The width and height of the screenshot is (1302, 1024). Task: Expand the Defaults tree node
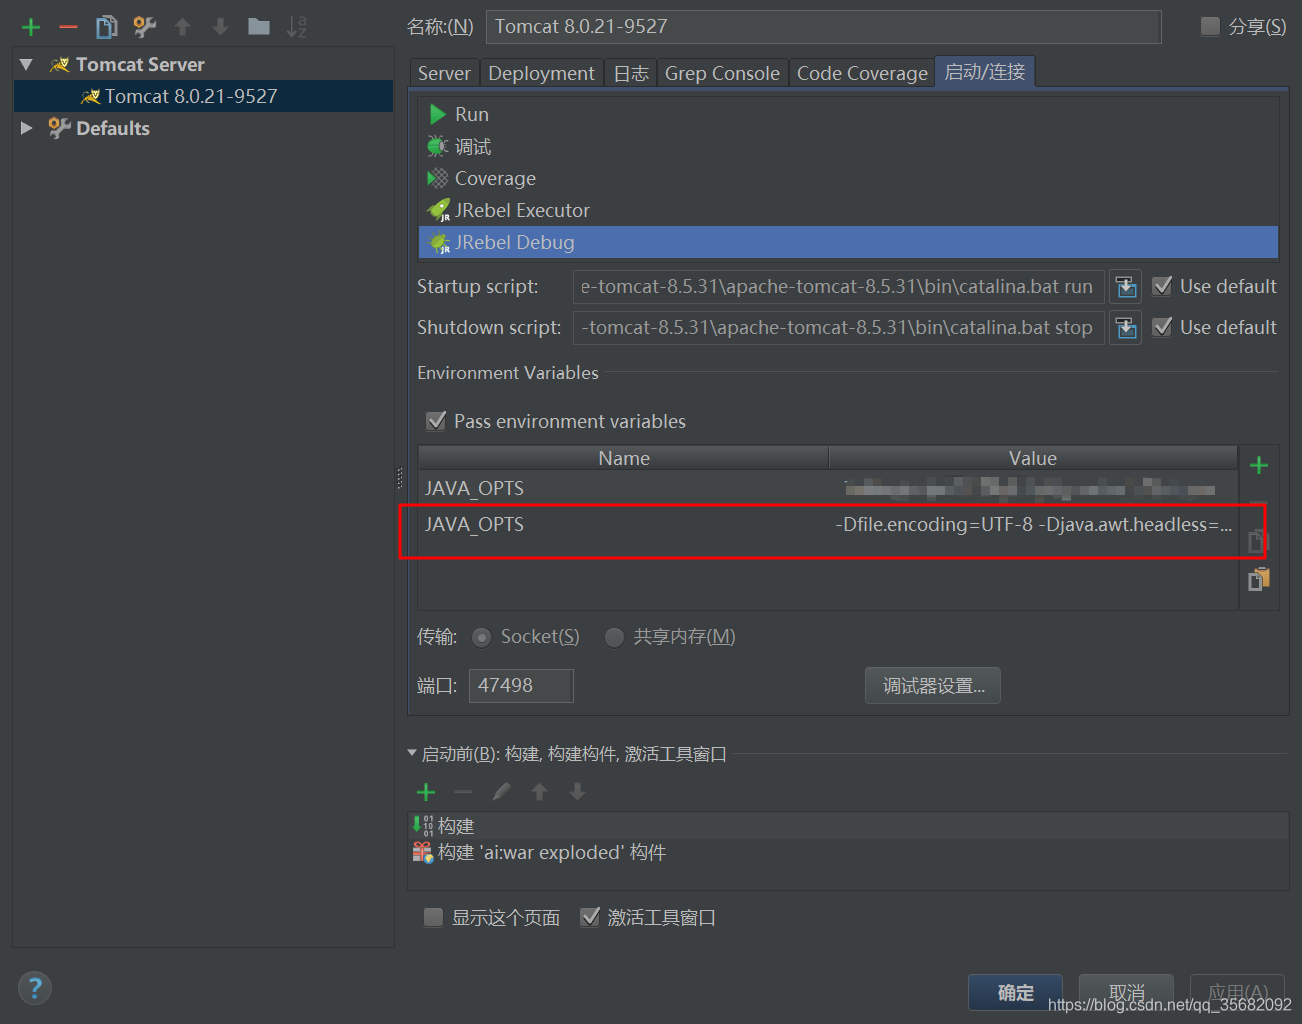pyautogui.click(x=27, y=128)
